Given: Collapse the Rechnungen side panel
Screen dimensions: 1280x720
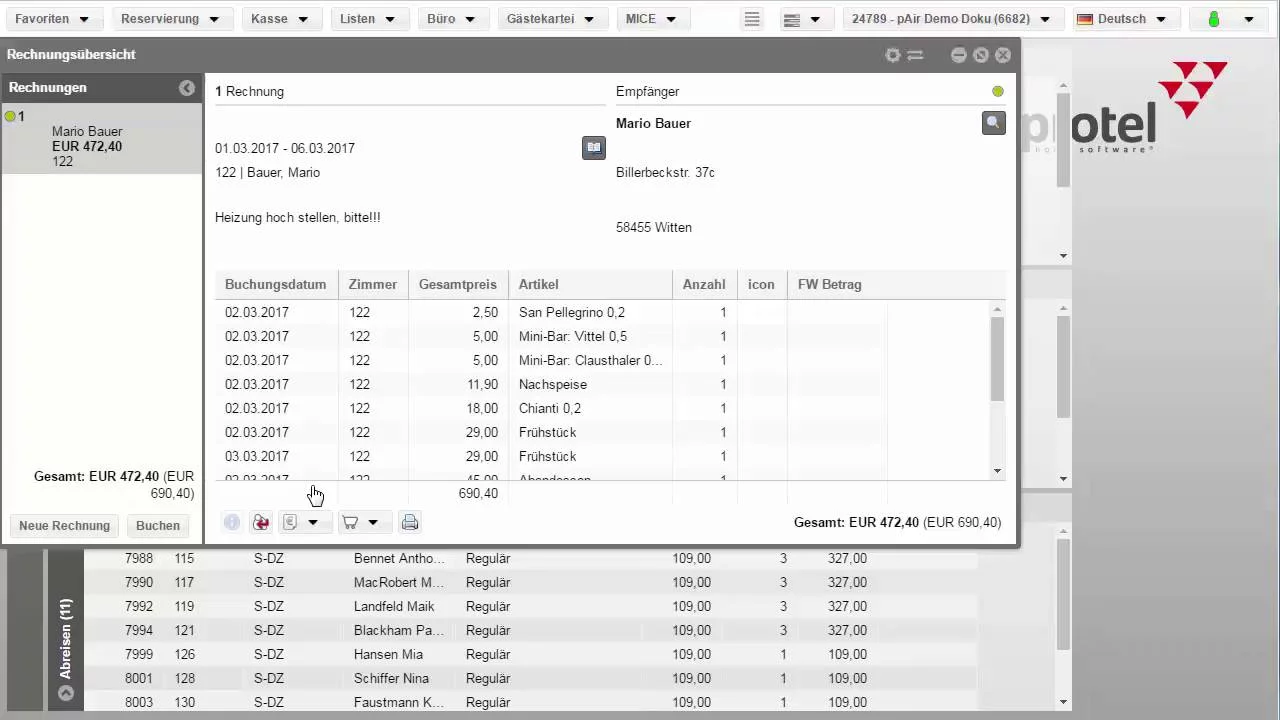Looking at the screenshot, I should pos(186,88).
